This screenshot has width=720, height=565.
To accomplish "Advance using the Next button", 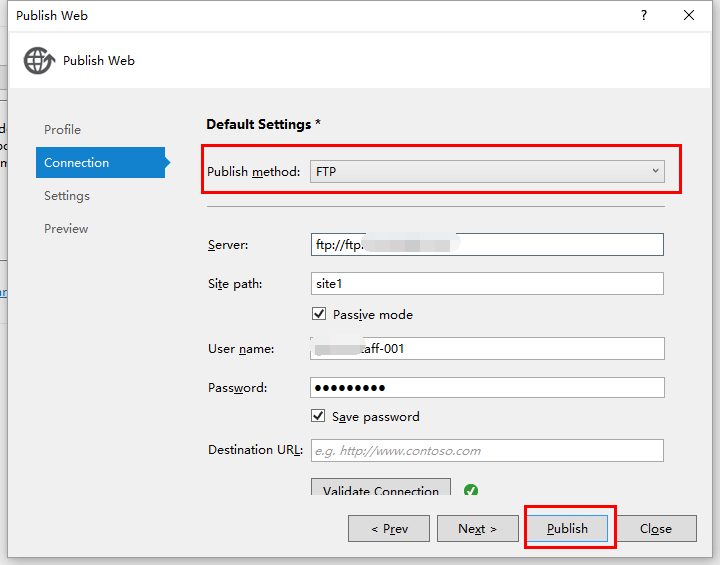I will click(478, 529).
